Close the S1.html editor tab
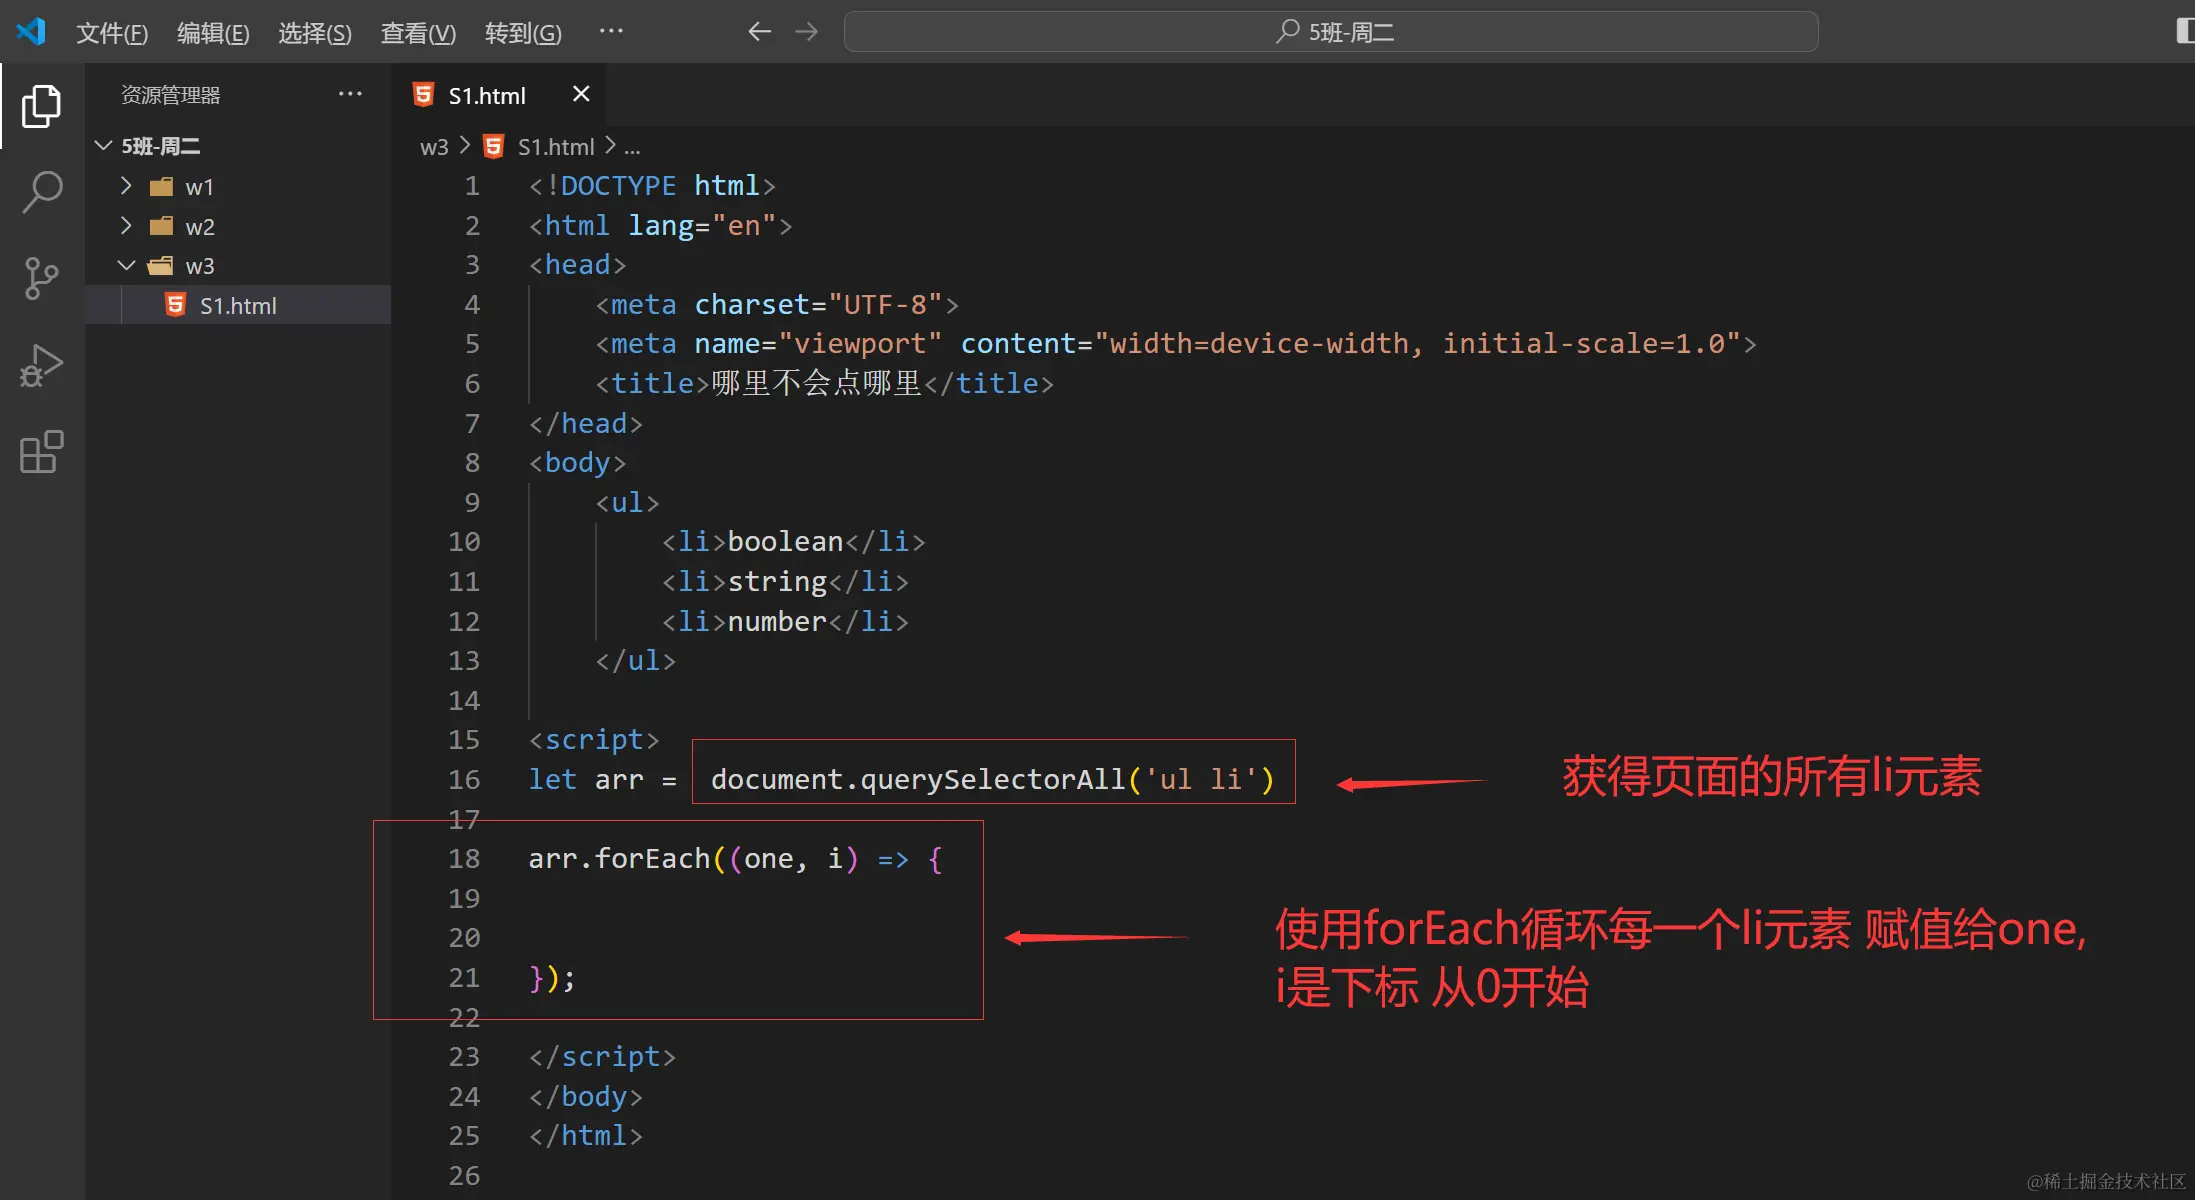 click(581, 94)
